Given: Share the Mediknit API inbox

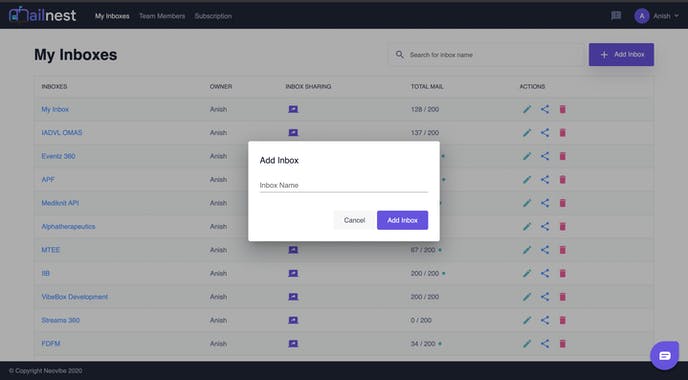Looking at the screenshot, I should [545, 203].
